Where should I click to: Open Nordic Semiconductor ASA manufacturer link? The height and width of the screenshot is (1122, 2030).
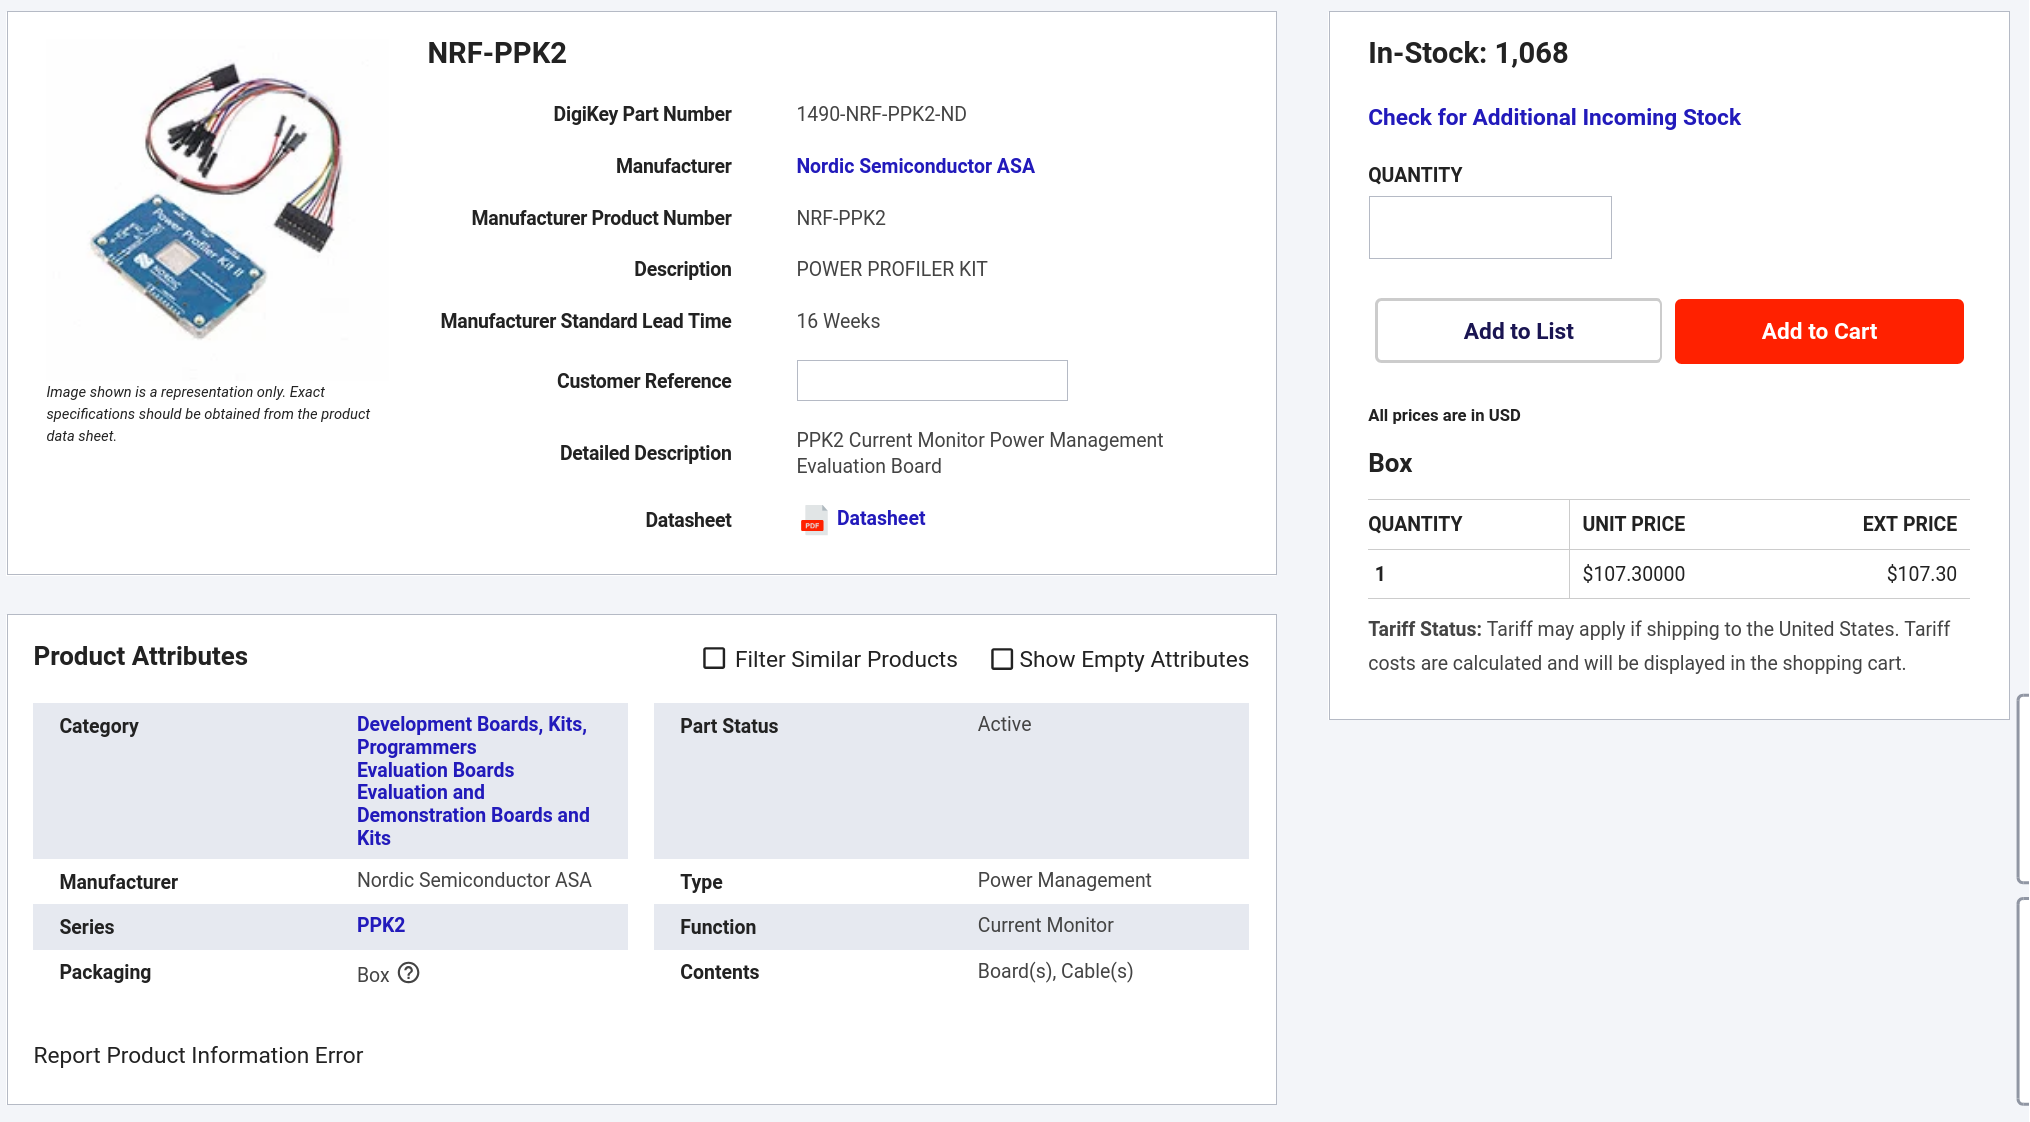[x=915, y=166]
